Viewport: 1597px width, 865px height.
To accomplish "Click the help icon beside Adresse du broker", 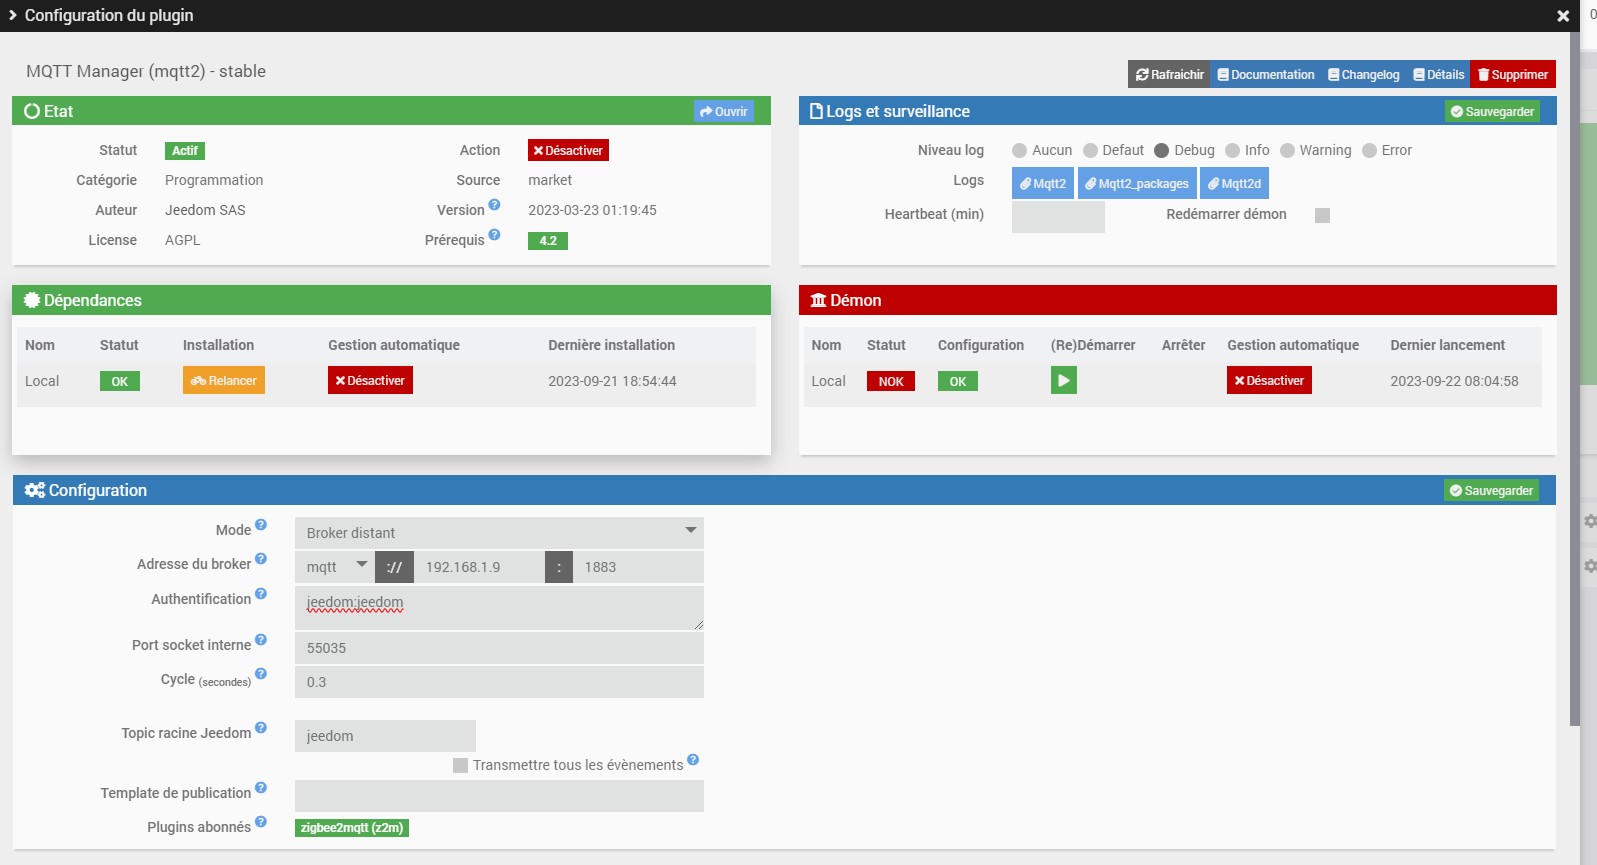I will [x=261, y=559].
